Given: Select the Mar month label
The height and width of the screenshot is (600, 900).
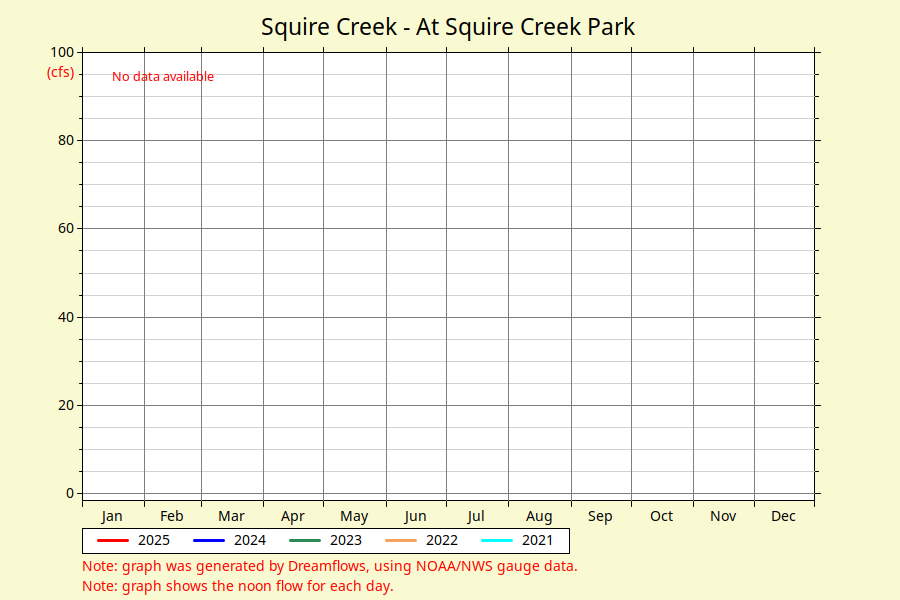Looking at the screenshot, I should pos(231,516).
